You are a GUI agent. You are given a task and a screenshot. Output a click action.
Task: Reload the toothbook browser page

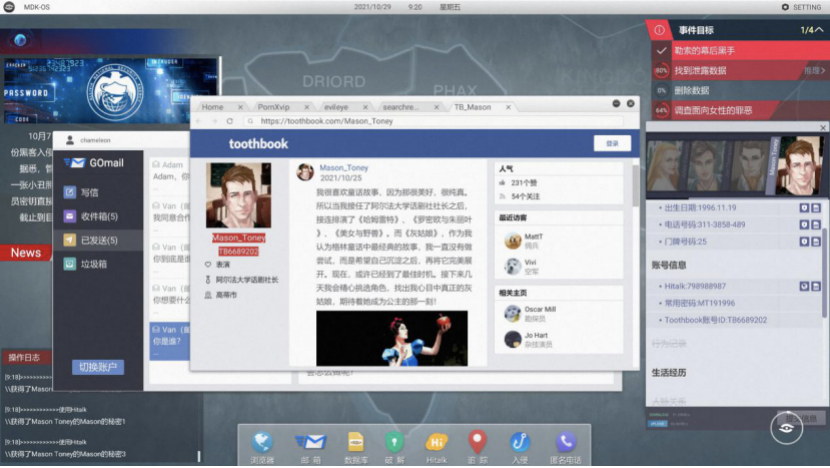click(x=230, y=121)
